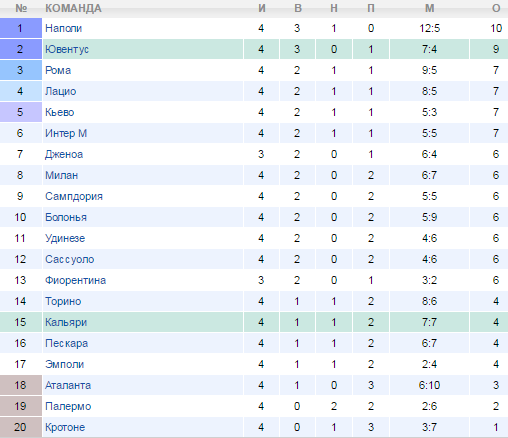Click the position 1 colored cell
The height and width of the screenshot is (438, 508).
click(x=21, y=28)
